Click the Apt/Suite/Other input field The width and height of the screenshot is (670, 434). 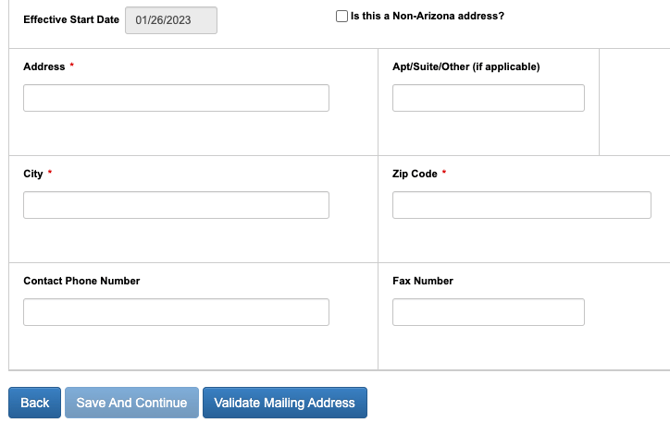point(488,98)
